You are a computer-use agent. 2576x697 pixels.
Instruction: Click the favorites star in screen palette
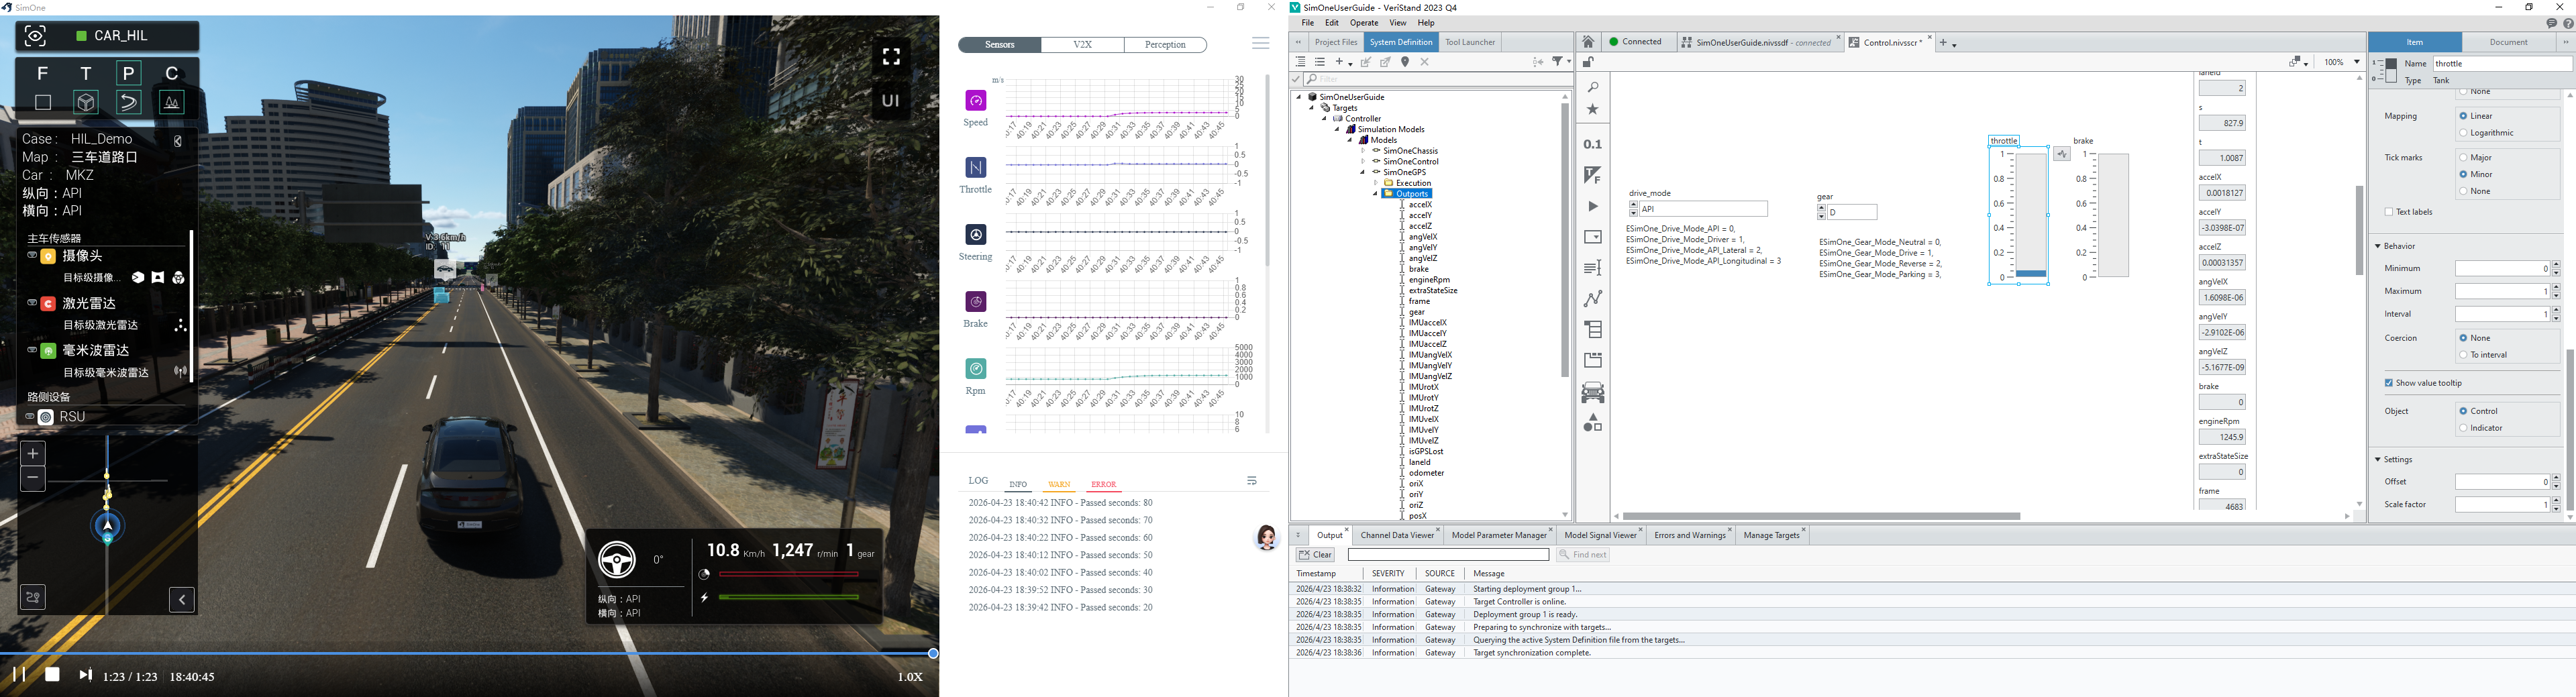click(1593, 110)
